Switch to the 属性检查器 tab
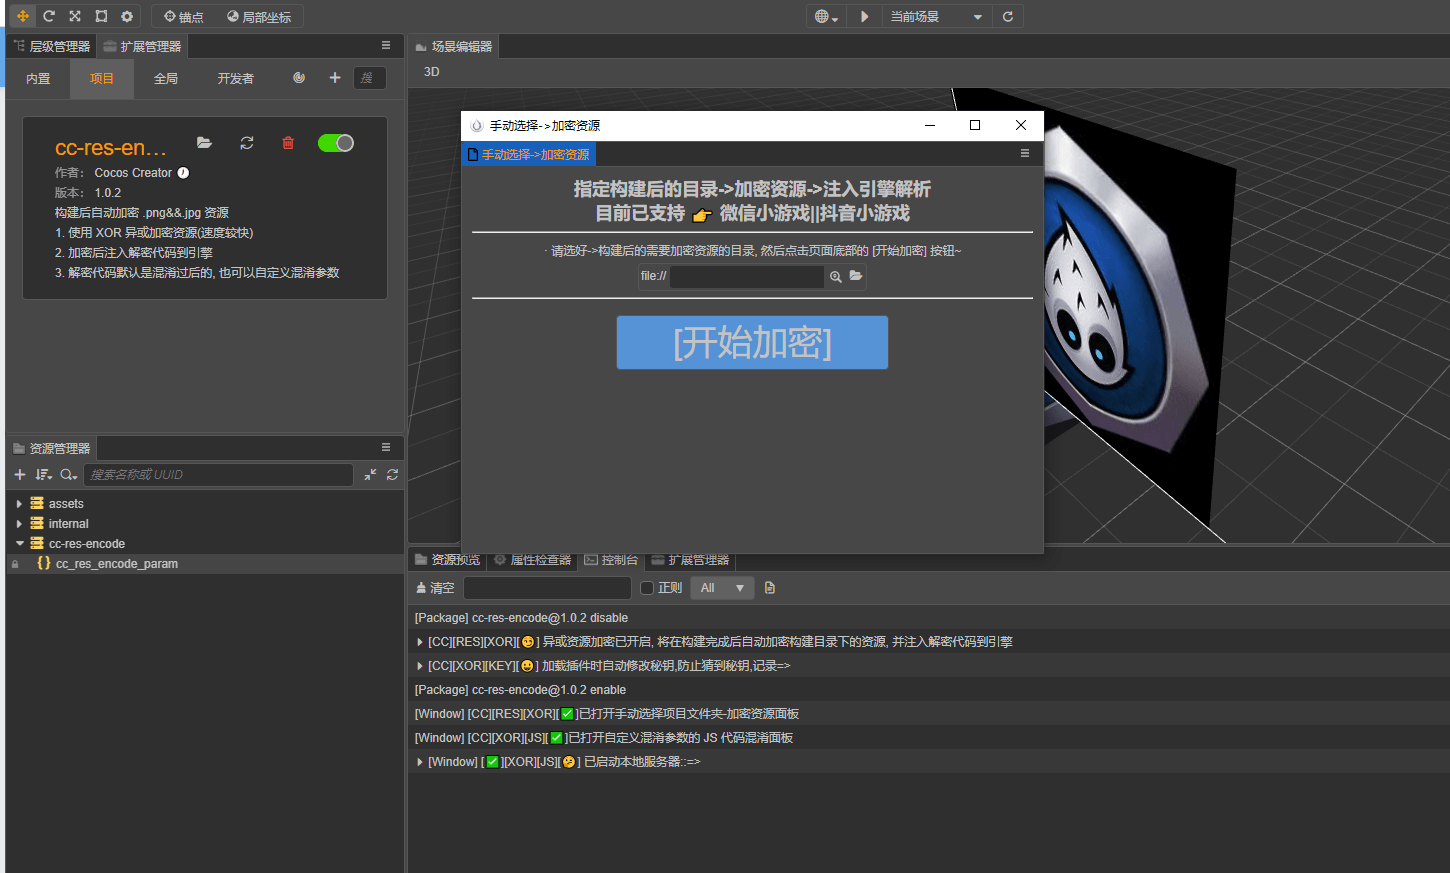 (x=533, y=560)
